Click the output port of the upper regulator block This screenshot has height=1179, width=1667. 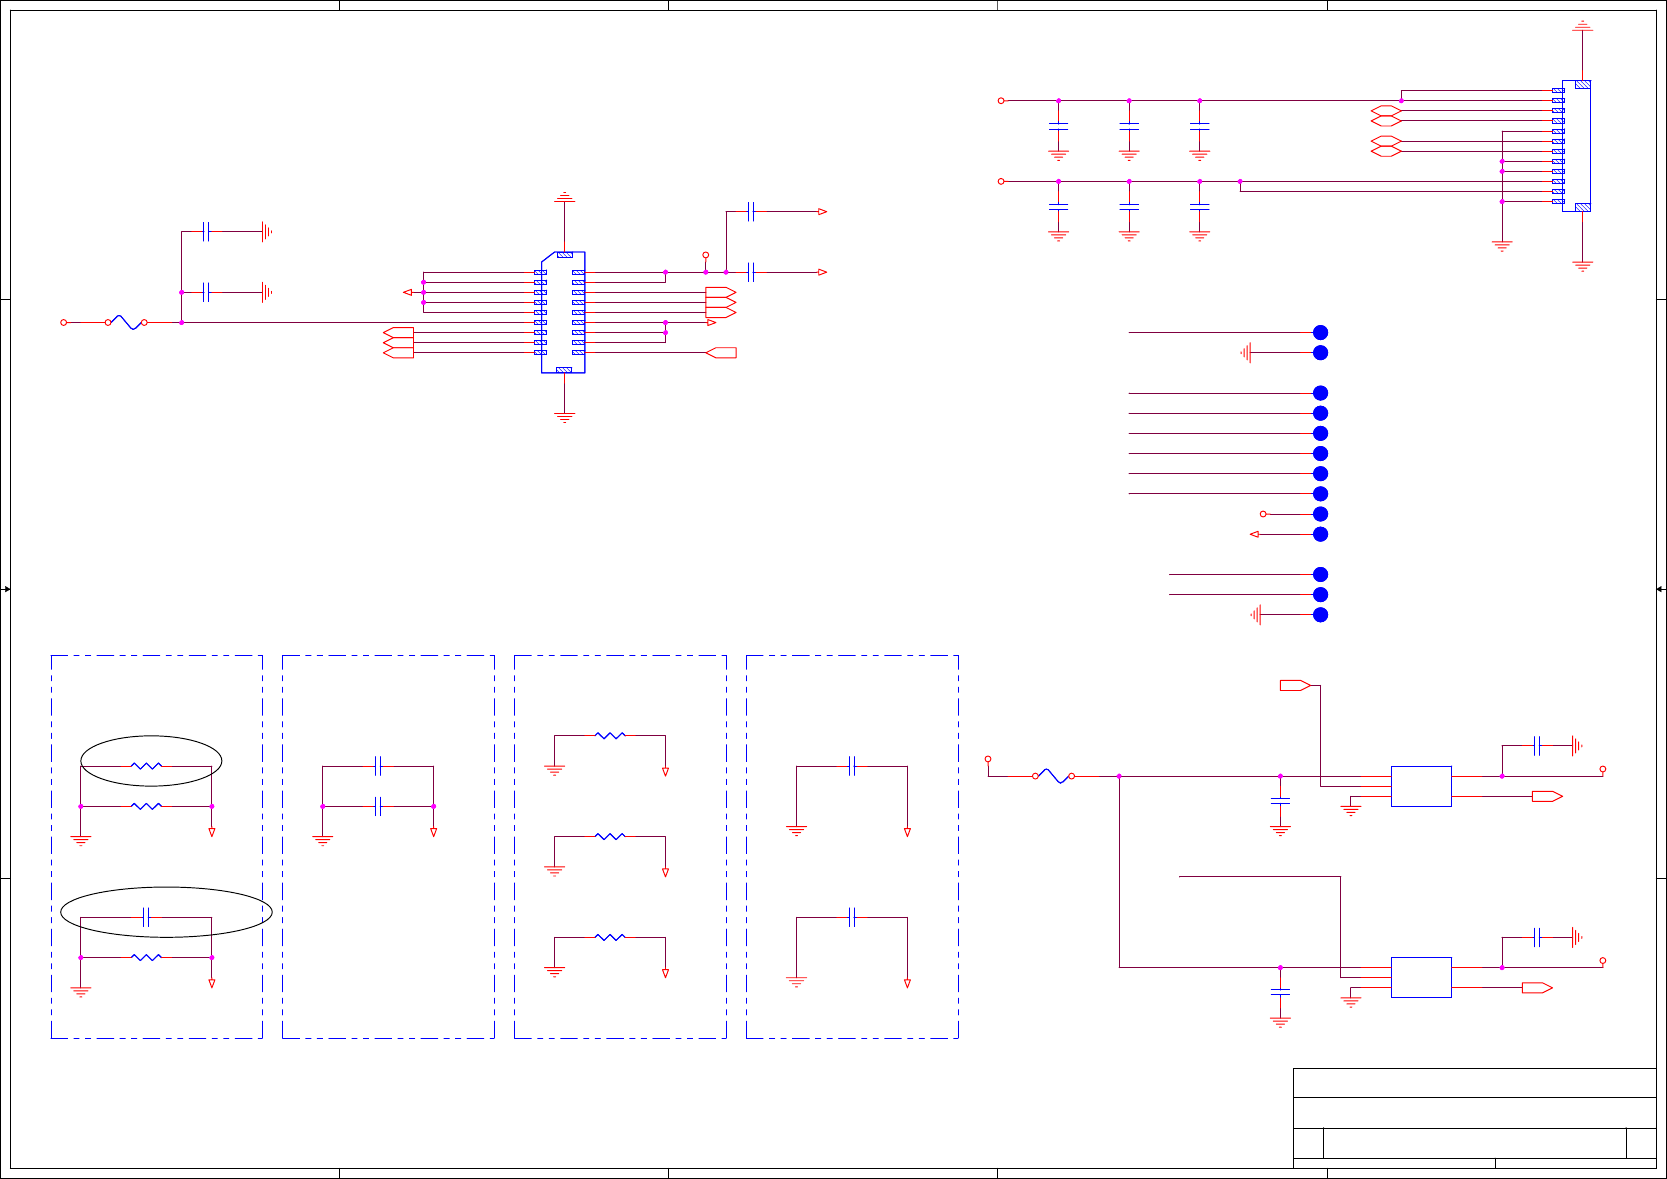[1547, 796]
